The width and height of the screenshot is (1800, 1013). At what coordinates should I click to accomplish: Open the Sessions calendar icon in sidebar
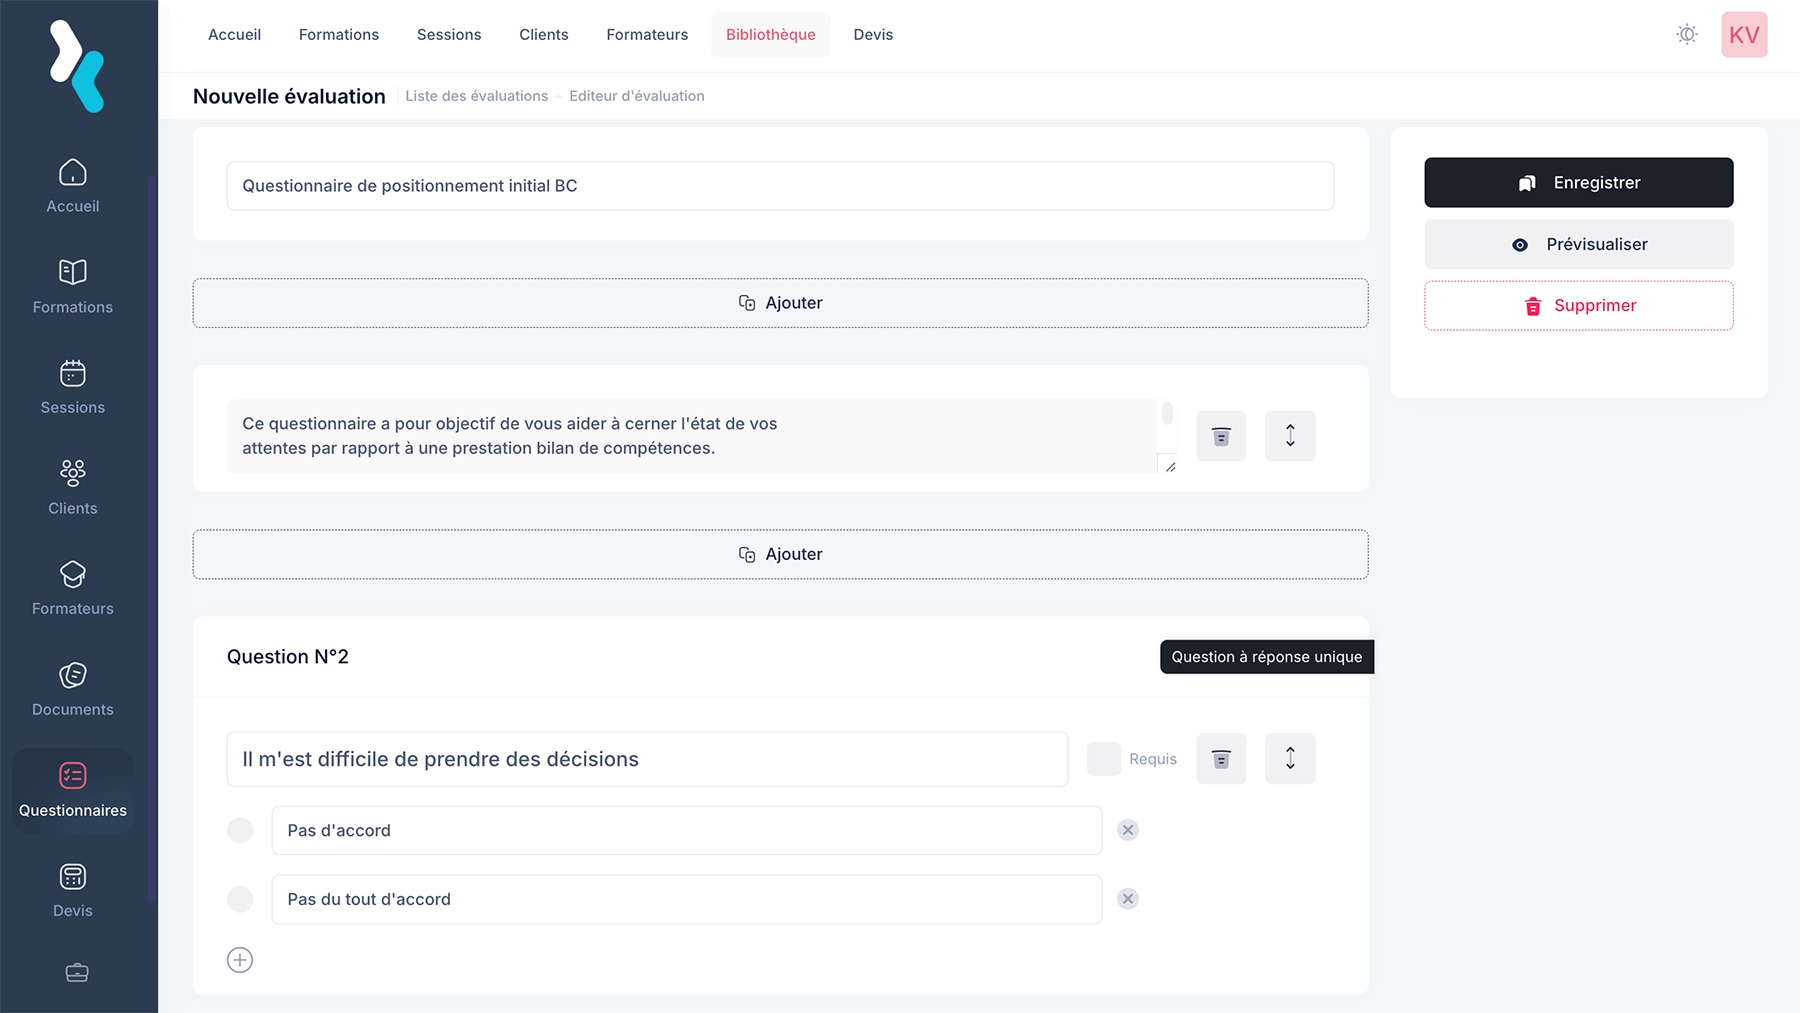tap(72, 374)
